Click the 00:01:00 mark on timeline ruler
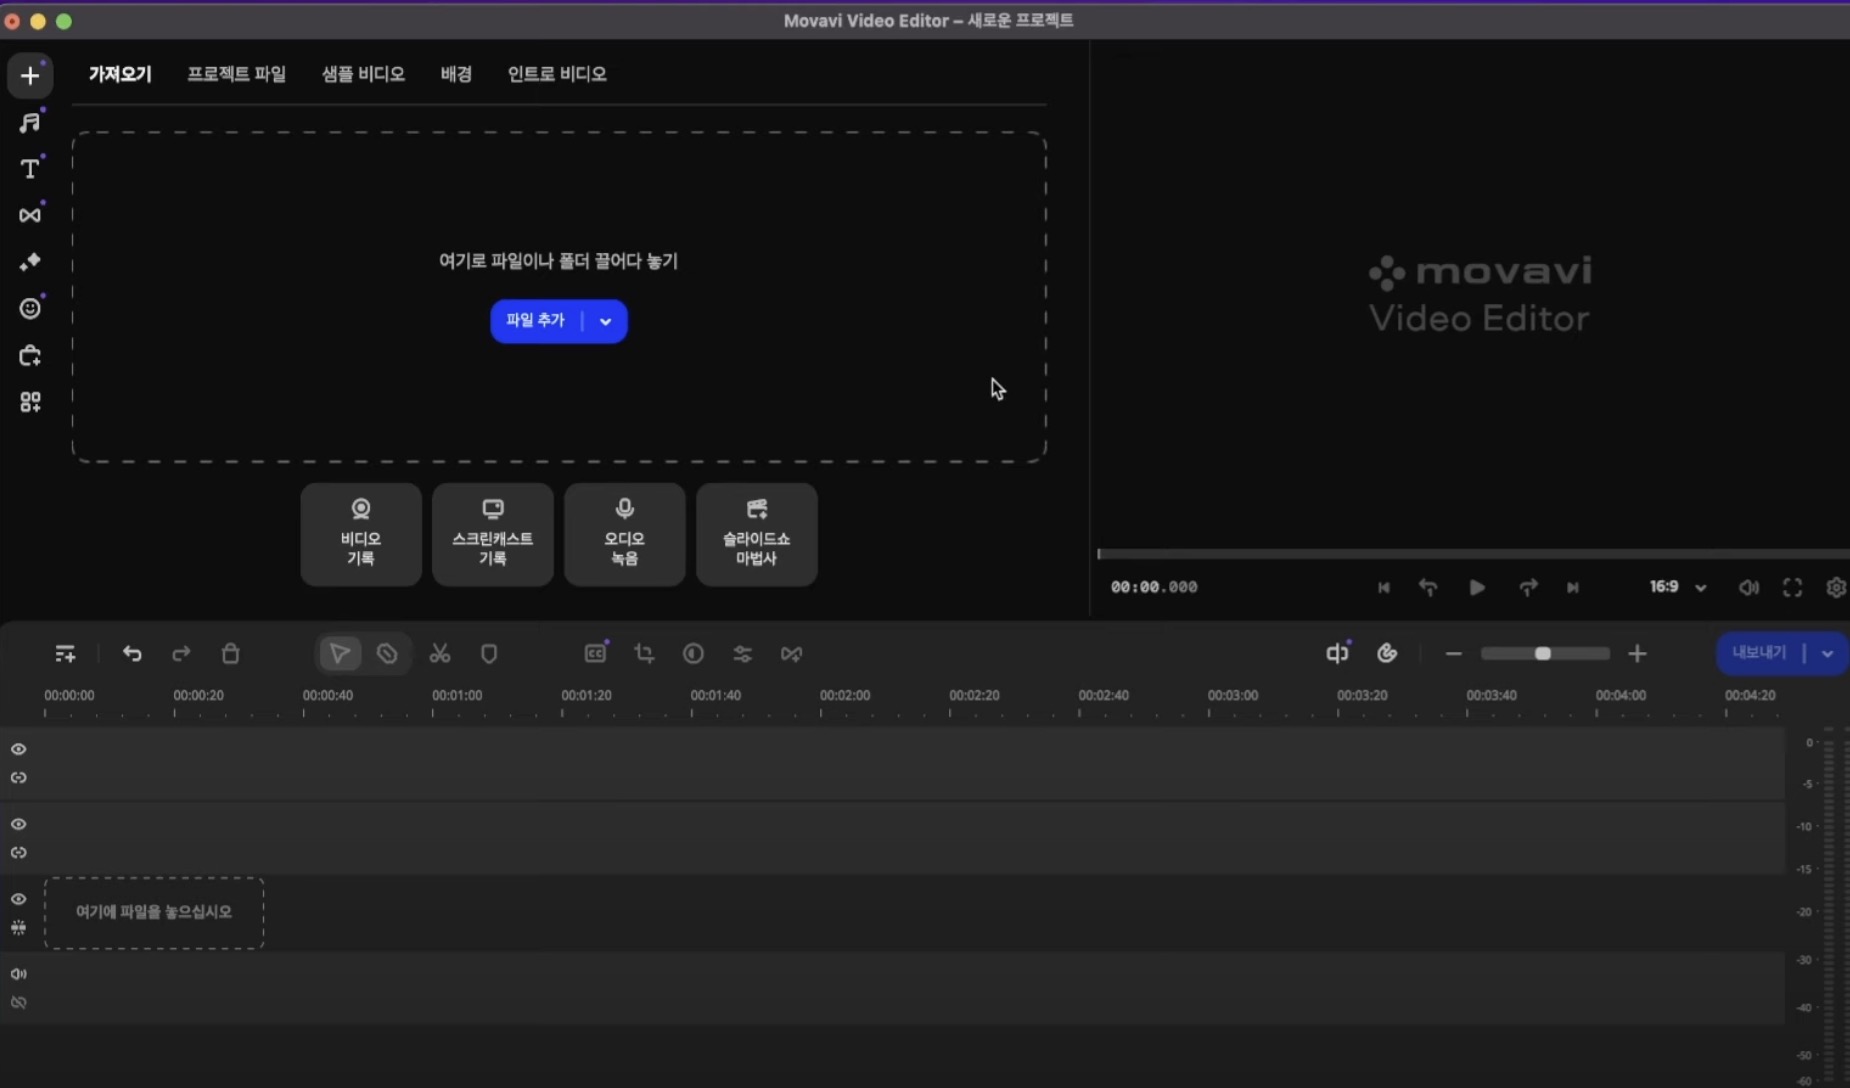This screenshot has width=1850, height=1088. 457,696
